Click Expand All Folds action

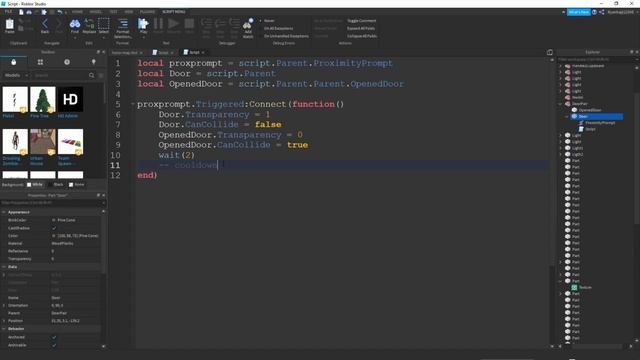tap(361, 28)
